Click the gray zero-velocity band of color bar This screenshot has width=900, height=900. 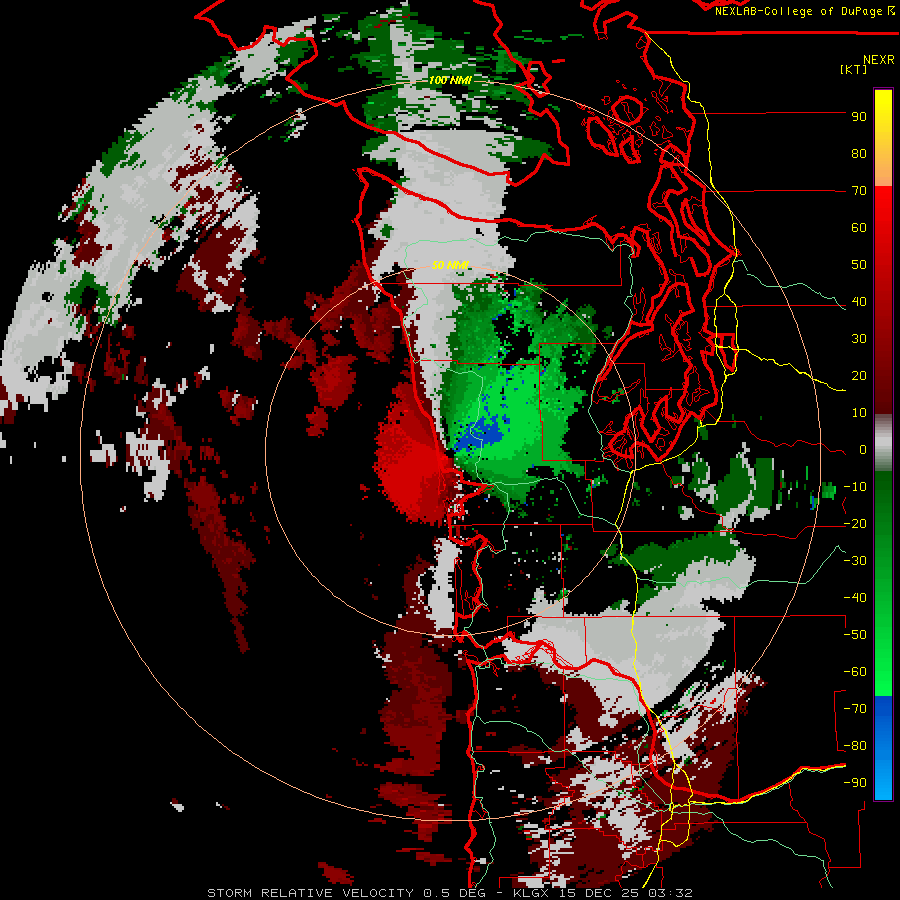[883, 443]
